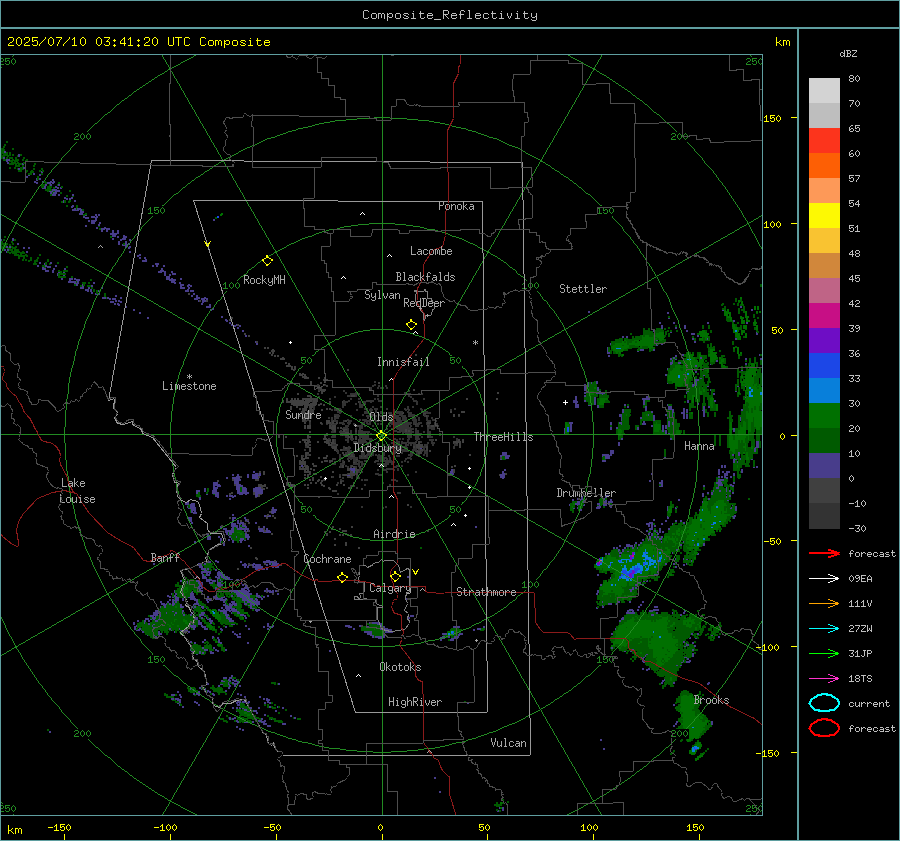
Task: Click the Ponoka city label
Action: 456,206
